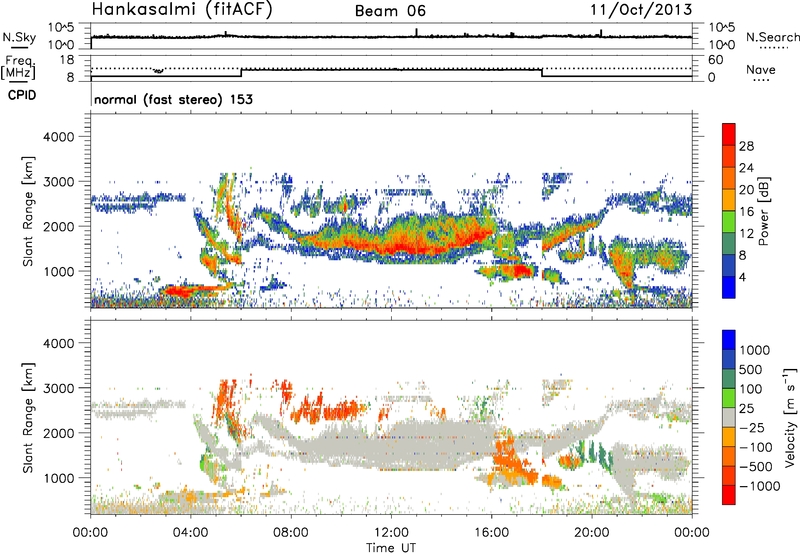
Task: Click the 2000 tick on velocity panel axis
Action: tap(58, 433)
